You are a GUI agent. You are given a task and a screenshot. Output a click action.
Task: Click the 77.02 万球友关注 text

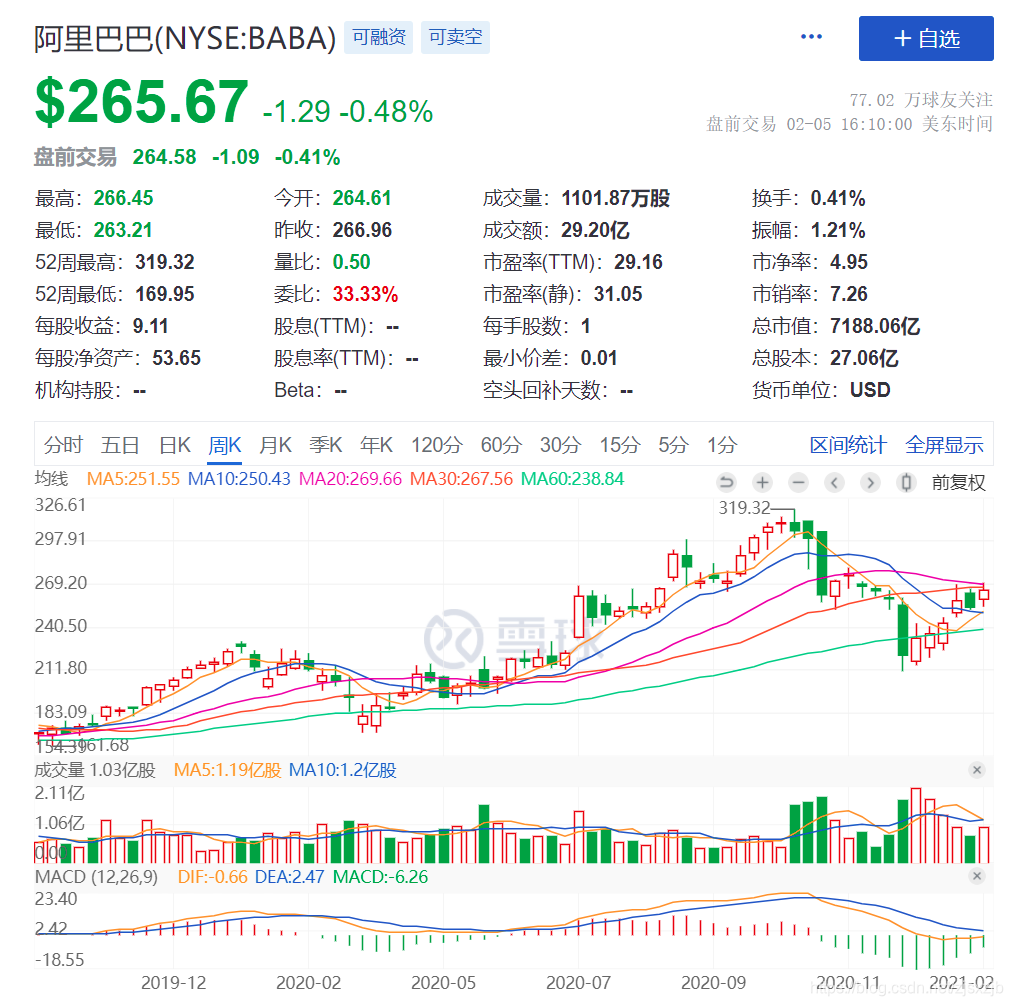click(x=921, y=100)
